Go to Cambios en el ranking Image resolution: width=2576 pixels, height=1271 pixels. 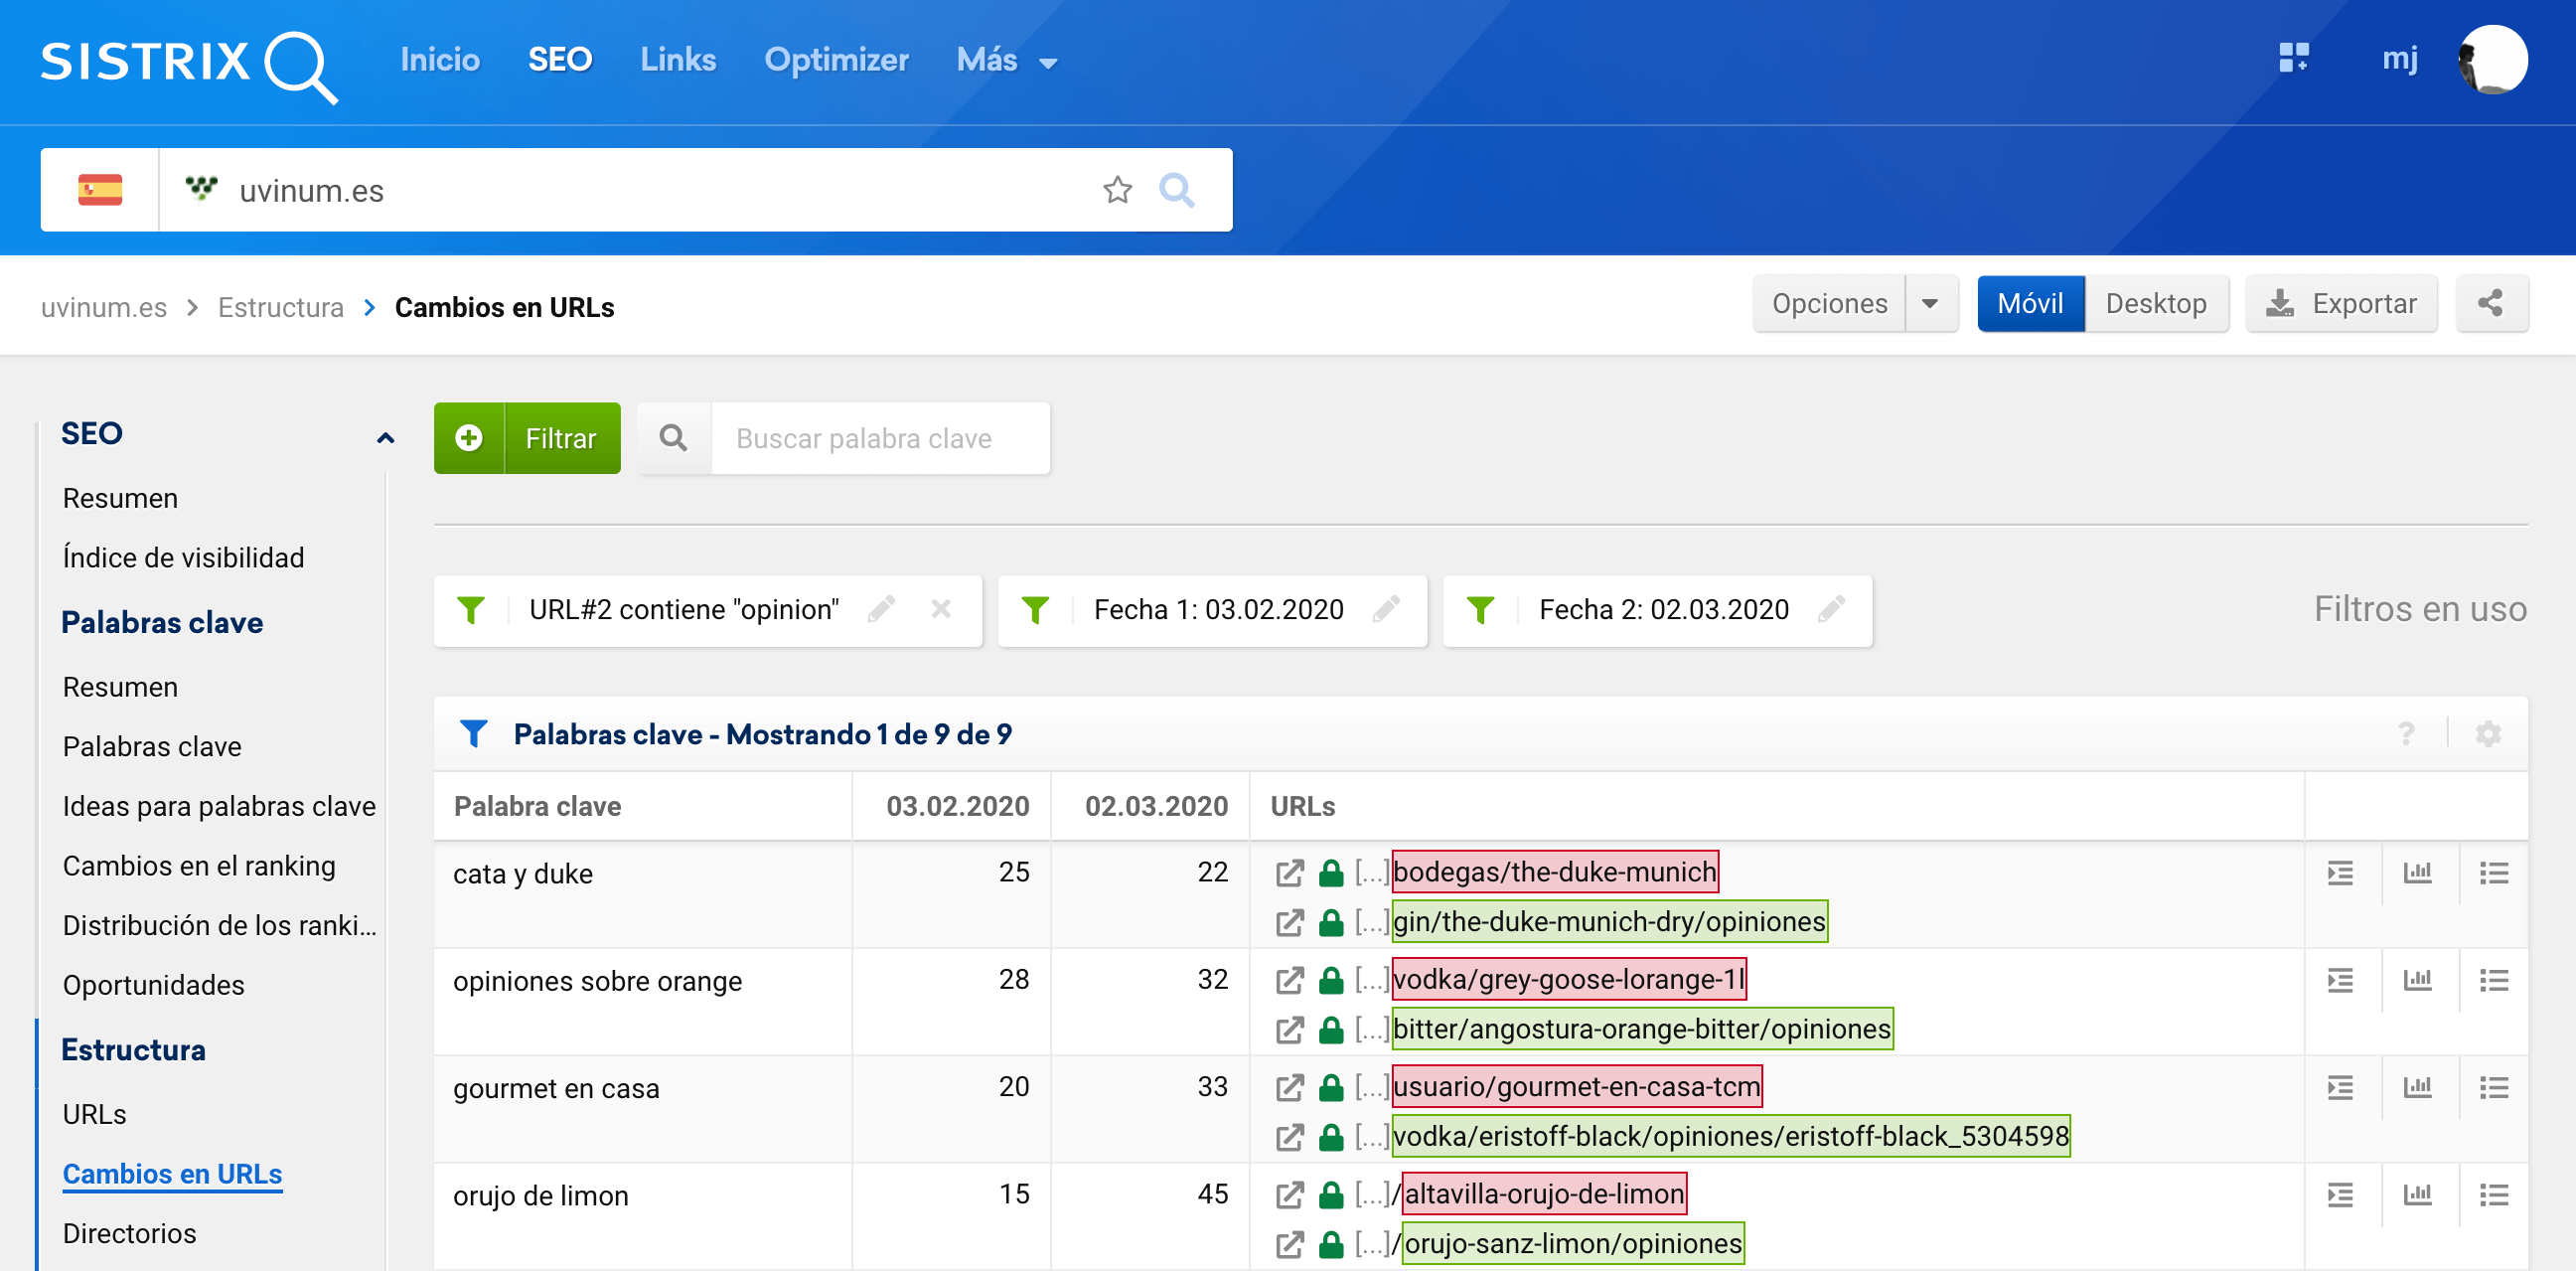199,865
